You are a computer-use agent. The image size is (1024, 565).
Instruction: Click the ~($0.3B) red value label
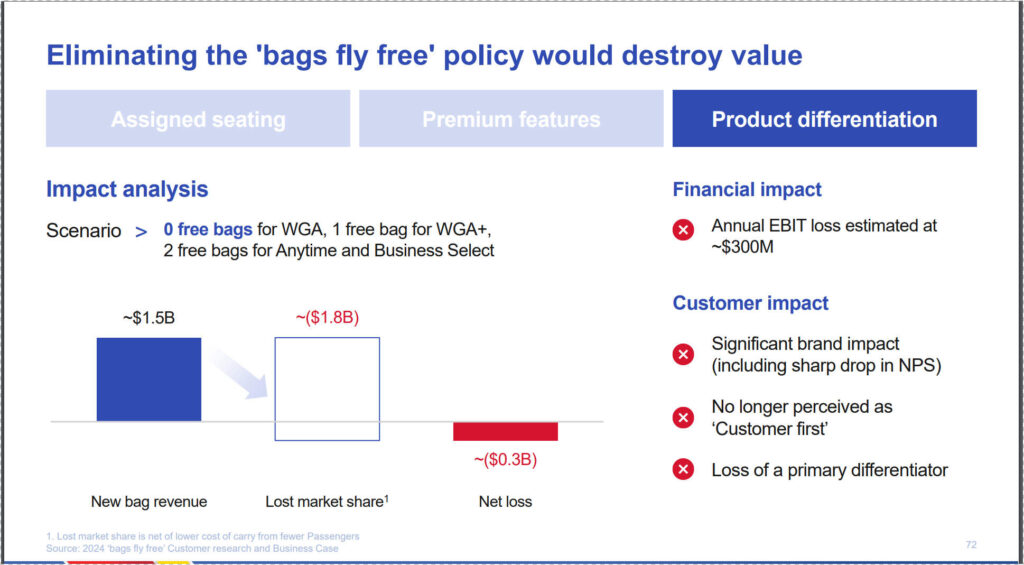pos(505,460)
